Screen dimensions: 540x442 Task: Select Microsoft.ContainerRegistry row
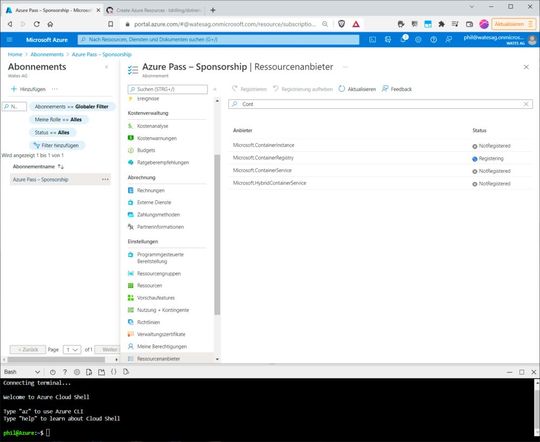(381, 158)
